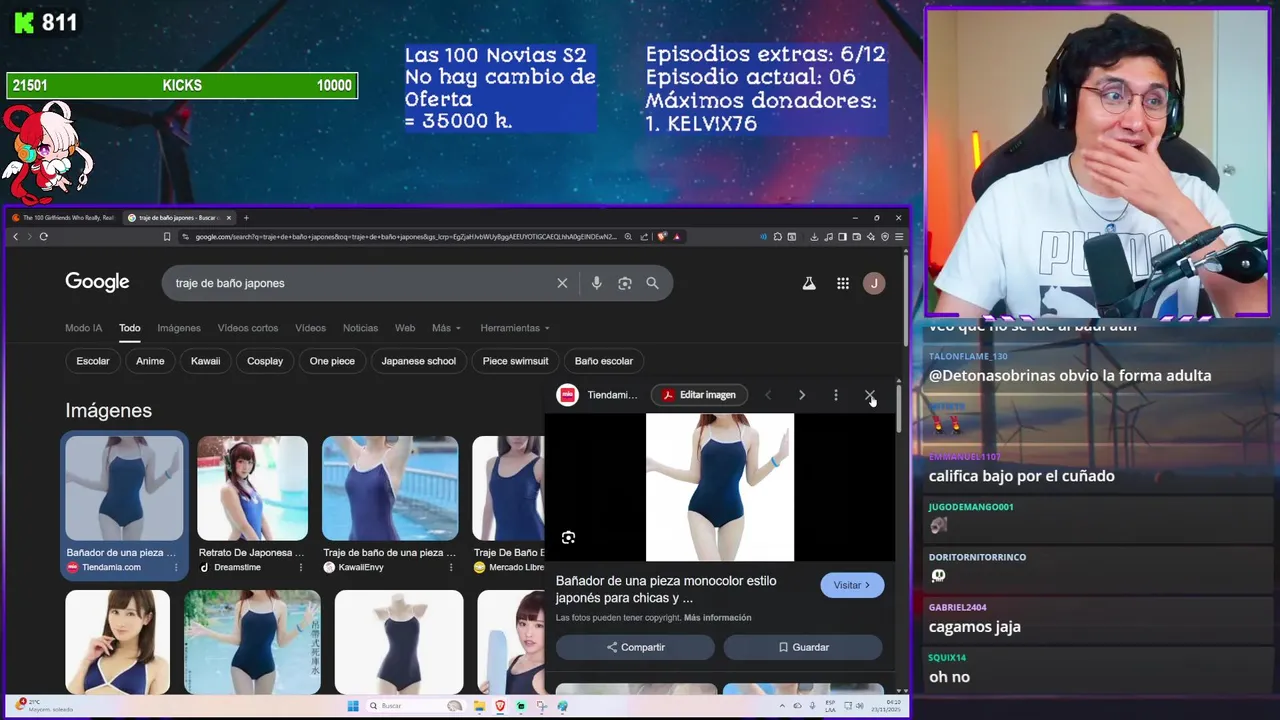Open the preview panel three-dot menu
Viewport: 1280px width, 720px height.
[836, 395]
